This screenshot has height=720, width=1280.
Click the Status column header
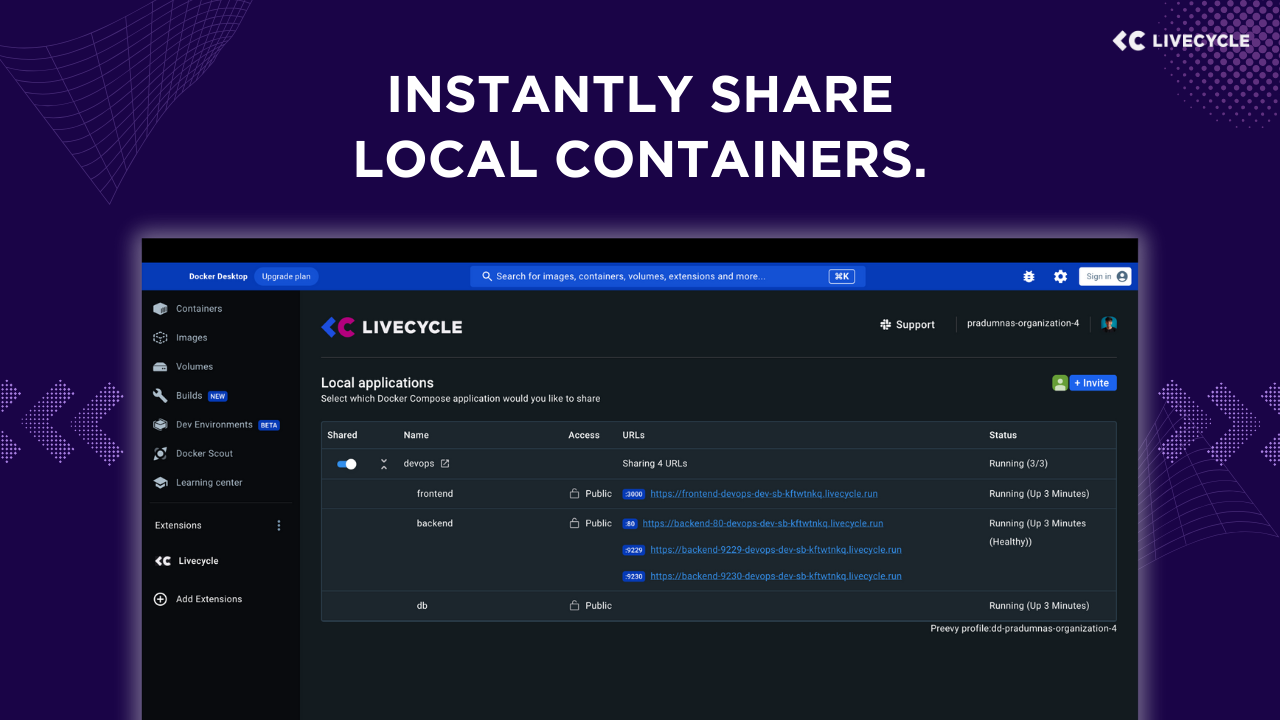point(1003,435)
